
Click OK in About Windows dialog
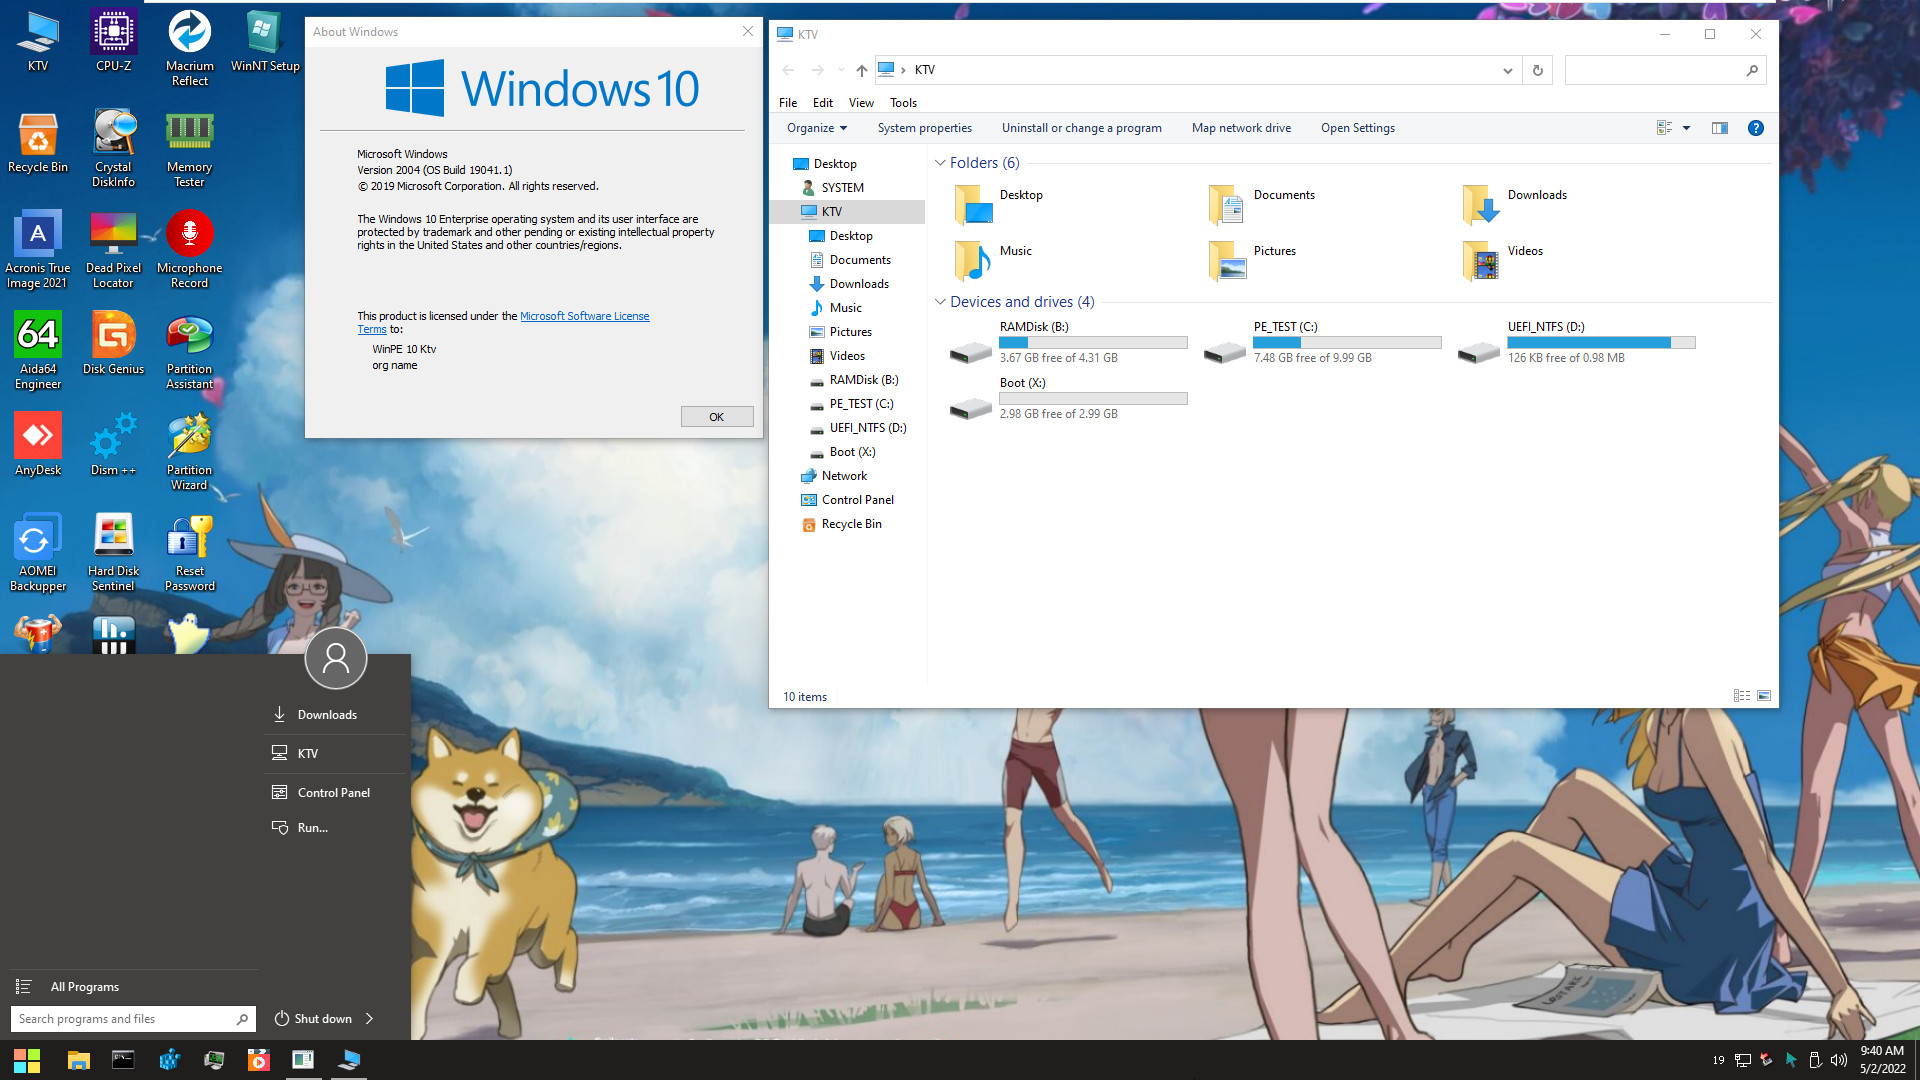(717, 417)
